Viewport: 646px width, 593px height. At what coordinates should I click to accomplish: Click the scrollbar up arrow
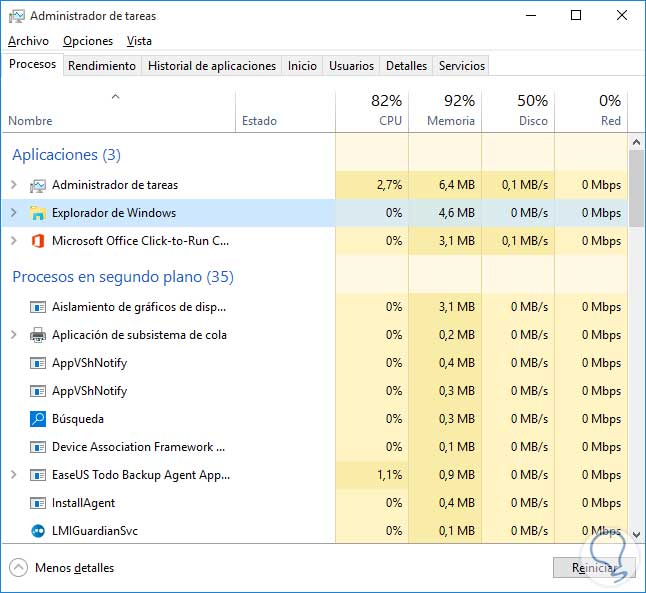point(637,143)
